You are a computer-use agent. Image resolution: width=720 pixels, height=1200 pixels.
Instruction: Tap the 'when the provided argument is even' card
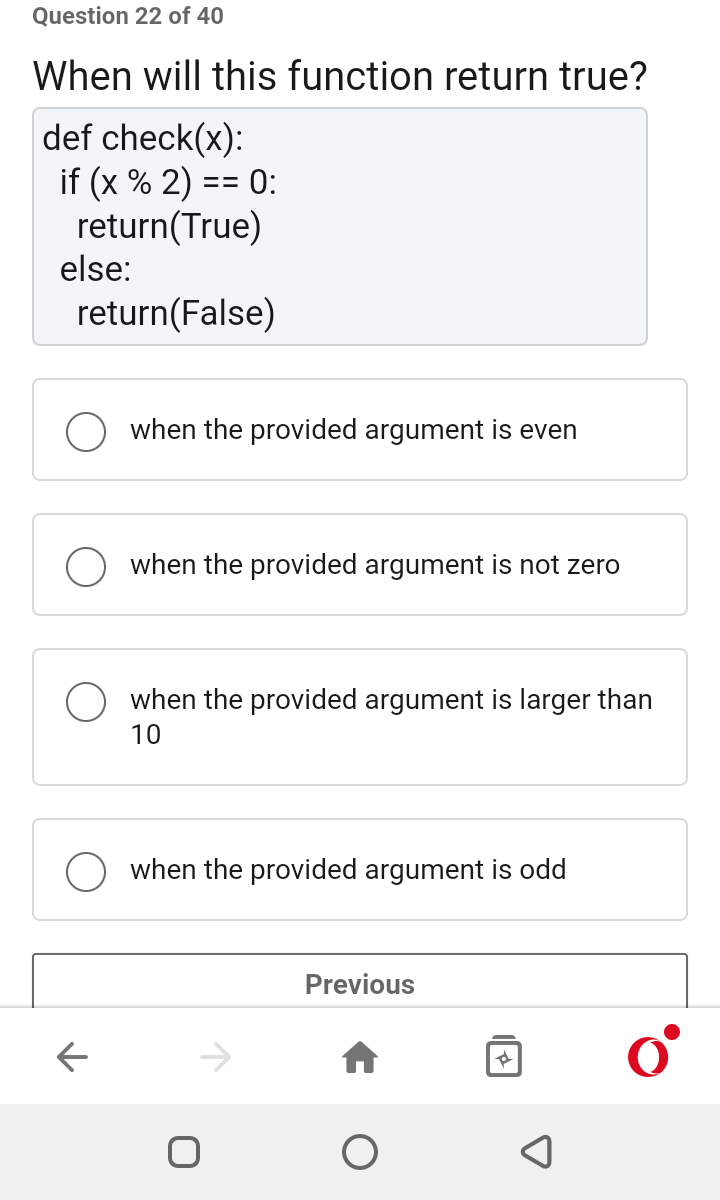click(x=360, y=429)
